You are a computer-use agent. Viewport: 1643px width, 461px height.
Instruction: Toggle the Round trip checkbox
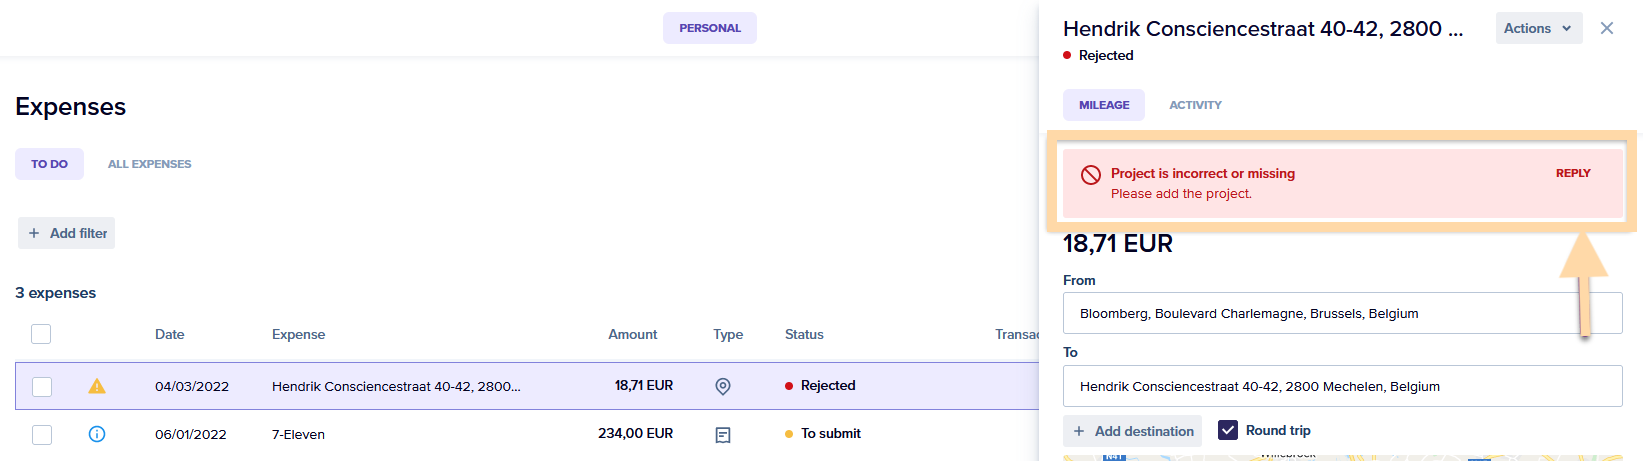pos(1228,430)
